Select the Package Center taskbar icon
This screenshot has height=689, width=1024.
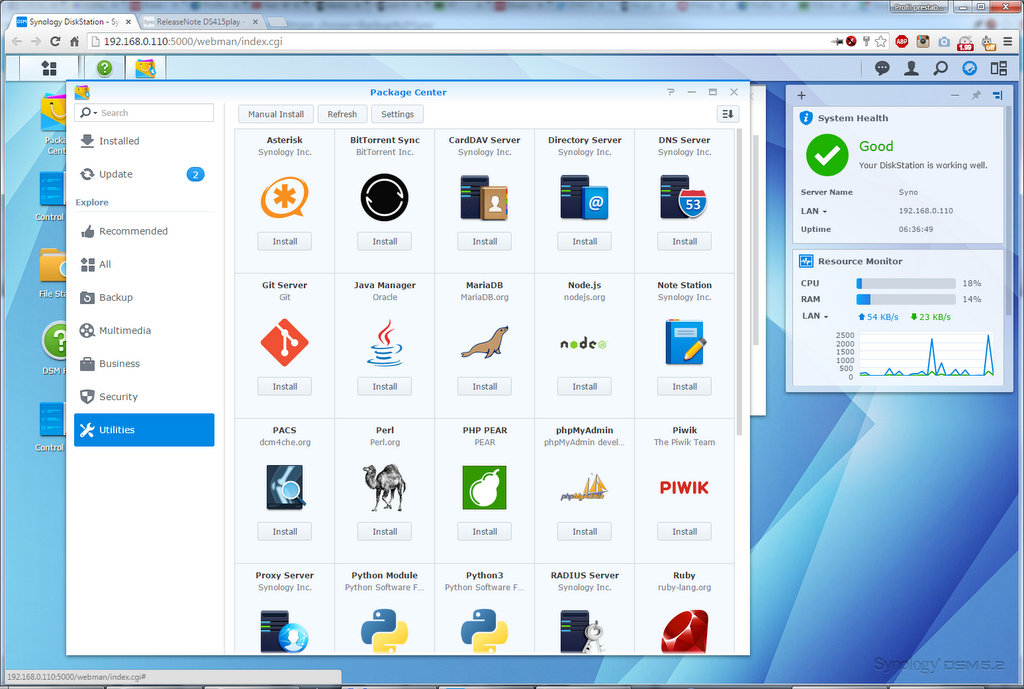145,68
